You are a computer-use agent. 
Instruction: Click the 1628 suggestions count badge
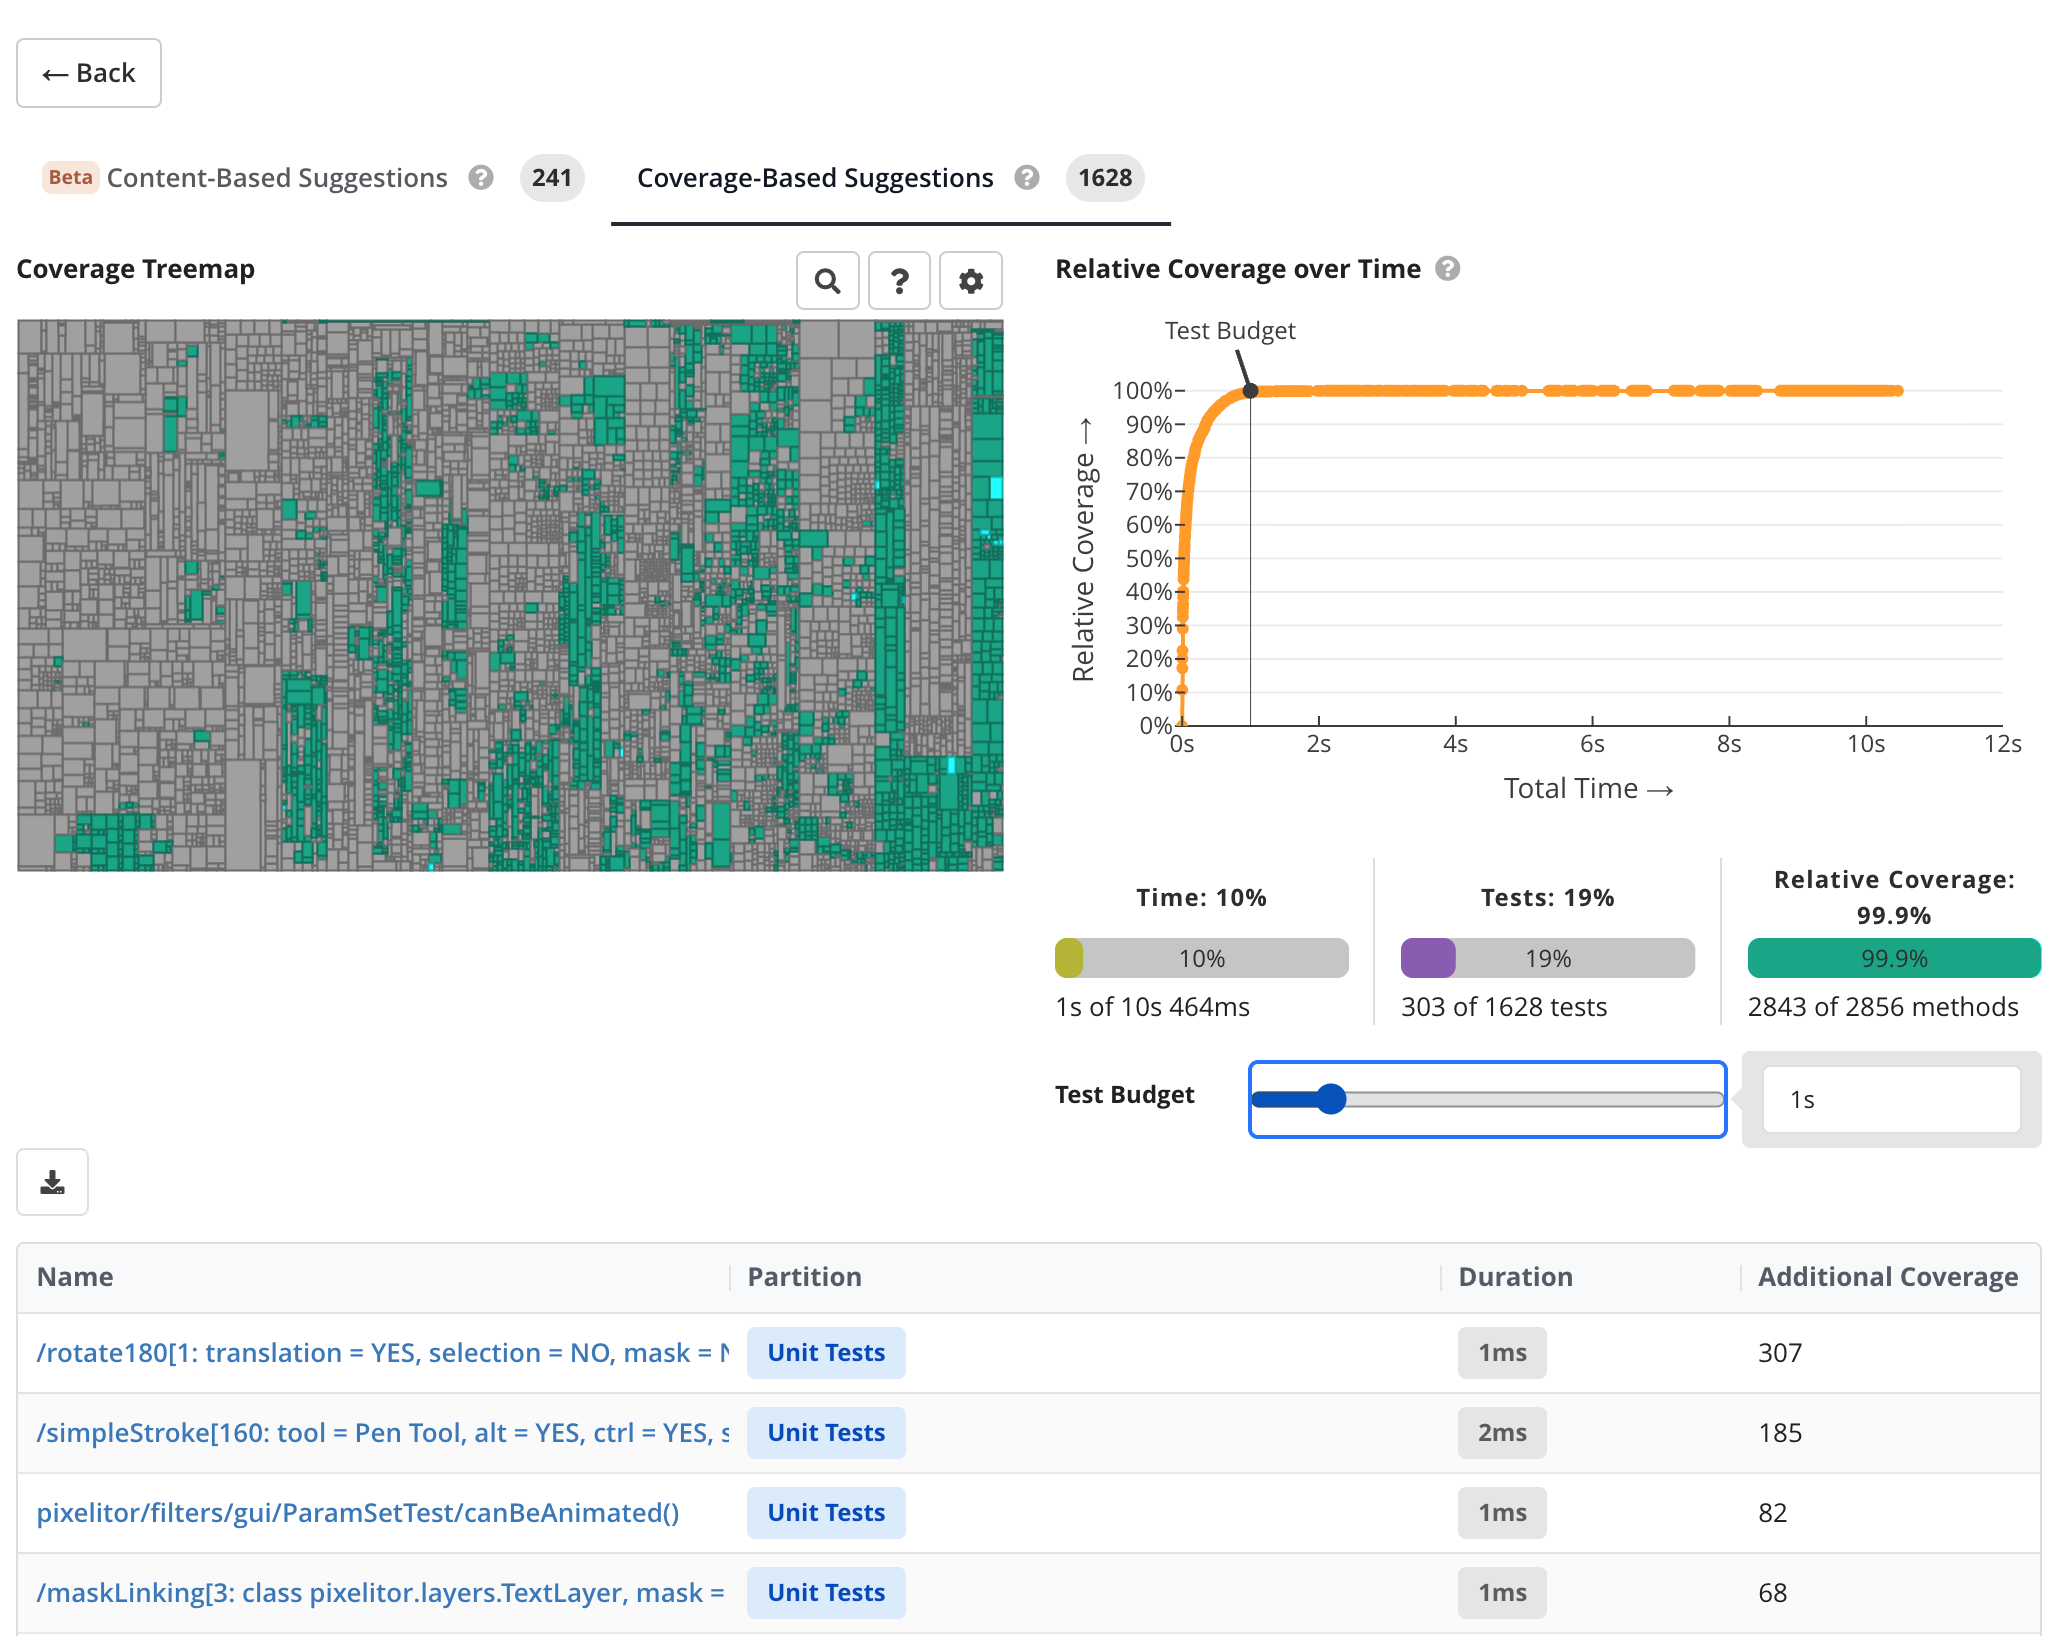pyautogui.click(x=1105, y=178)
